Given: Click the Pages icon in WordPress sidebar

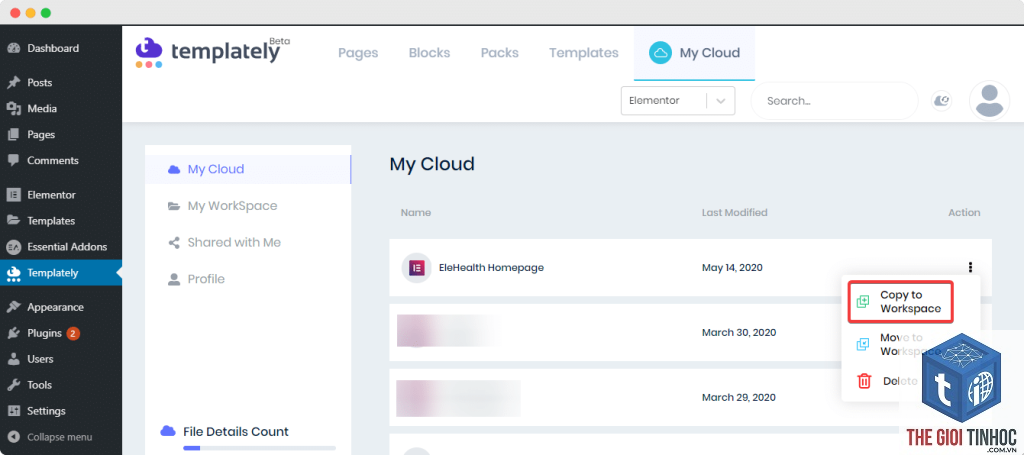Looking at the screenshot, I should click(13, 135).
